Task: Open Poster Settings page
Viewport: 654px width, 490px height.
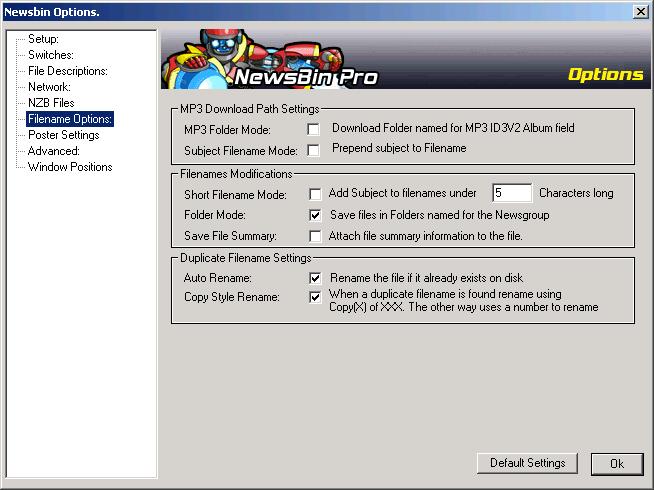Action: coord(63,135)
